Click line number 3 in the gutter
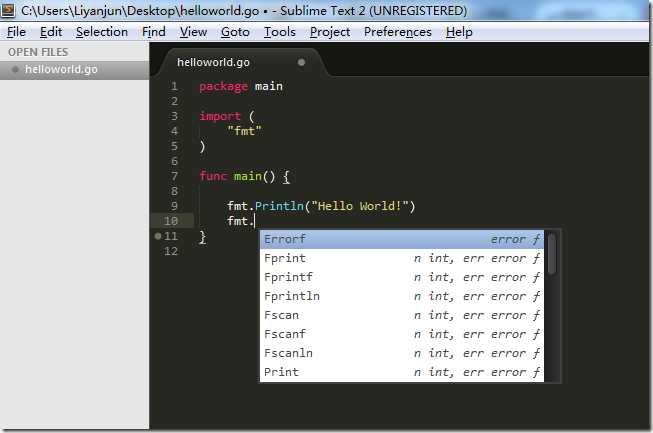Viewport: 653px width, 433px height. click(x=174, y=116)
